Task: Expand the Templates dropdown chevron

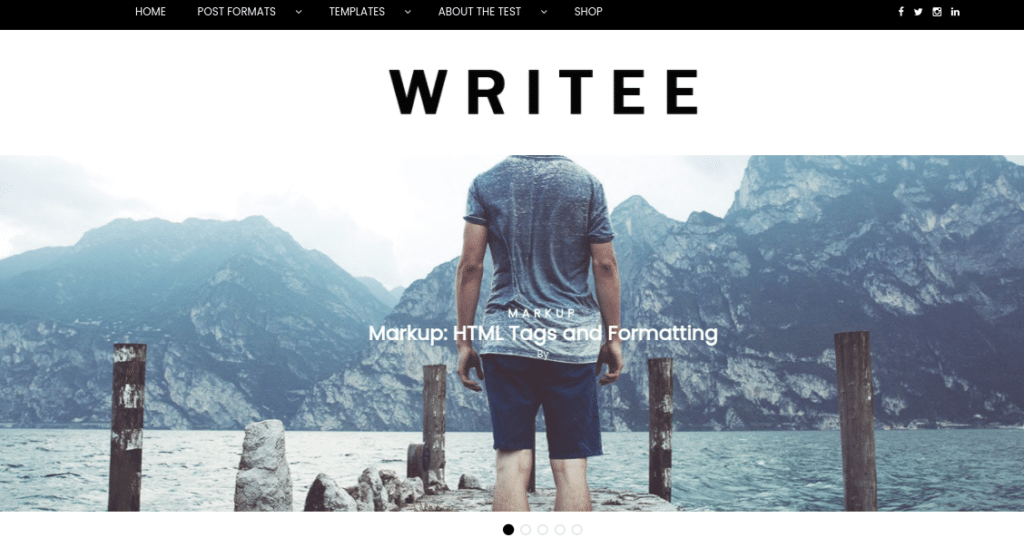Action: pos(408,12)
